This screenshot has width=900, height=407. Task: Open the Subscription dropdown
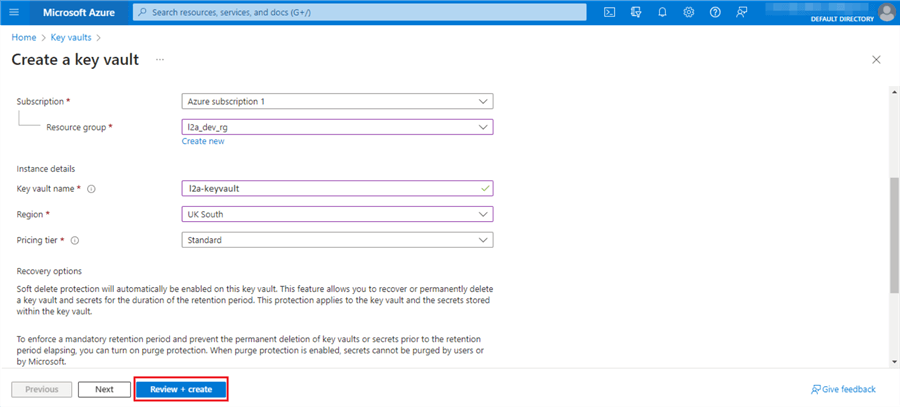(337, 102)
